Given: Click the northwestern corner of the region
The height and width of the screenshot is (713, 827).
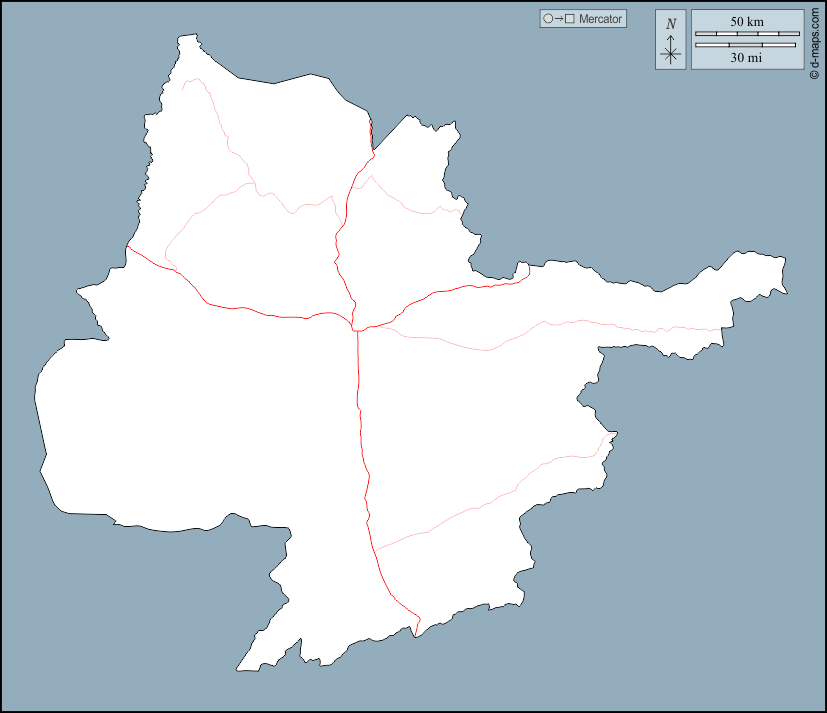Looking at the screenshot, I should (182, 38).
